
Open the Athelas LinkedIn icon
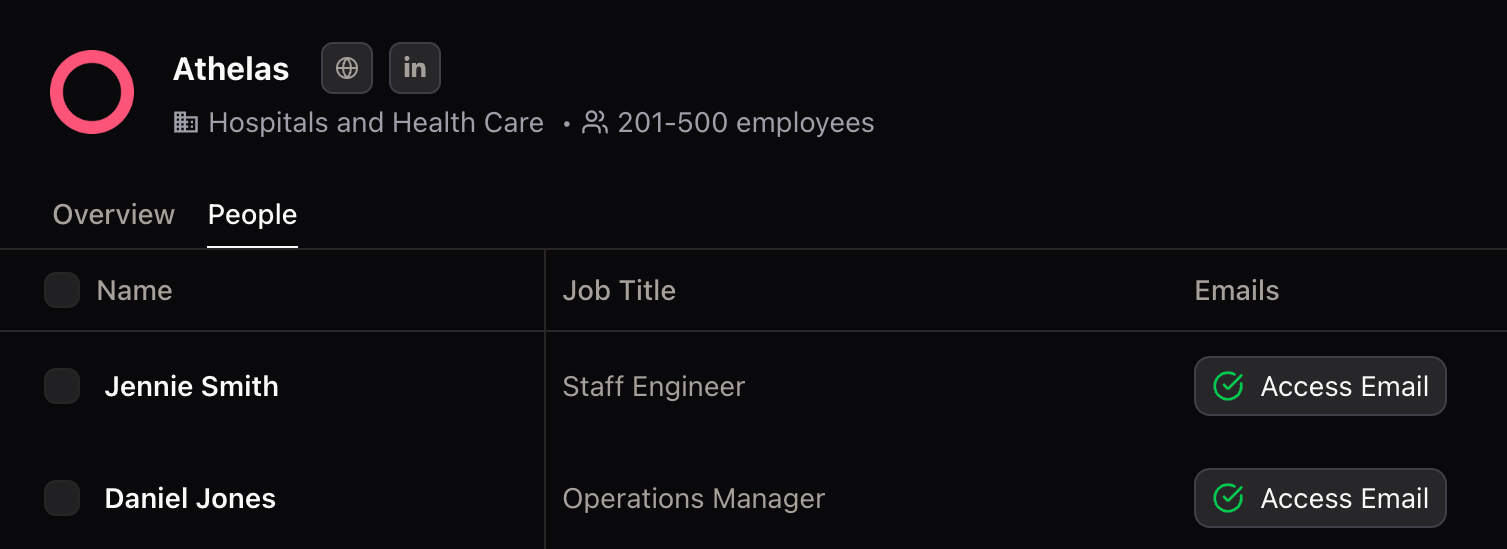(x=415, y=68)
